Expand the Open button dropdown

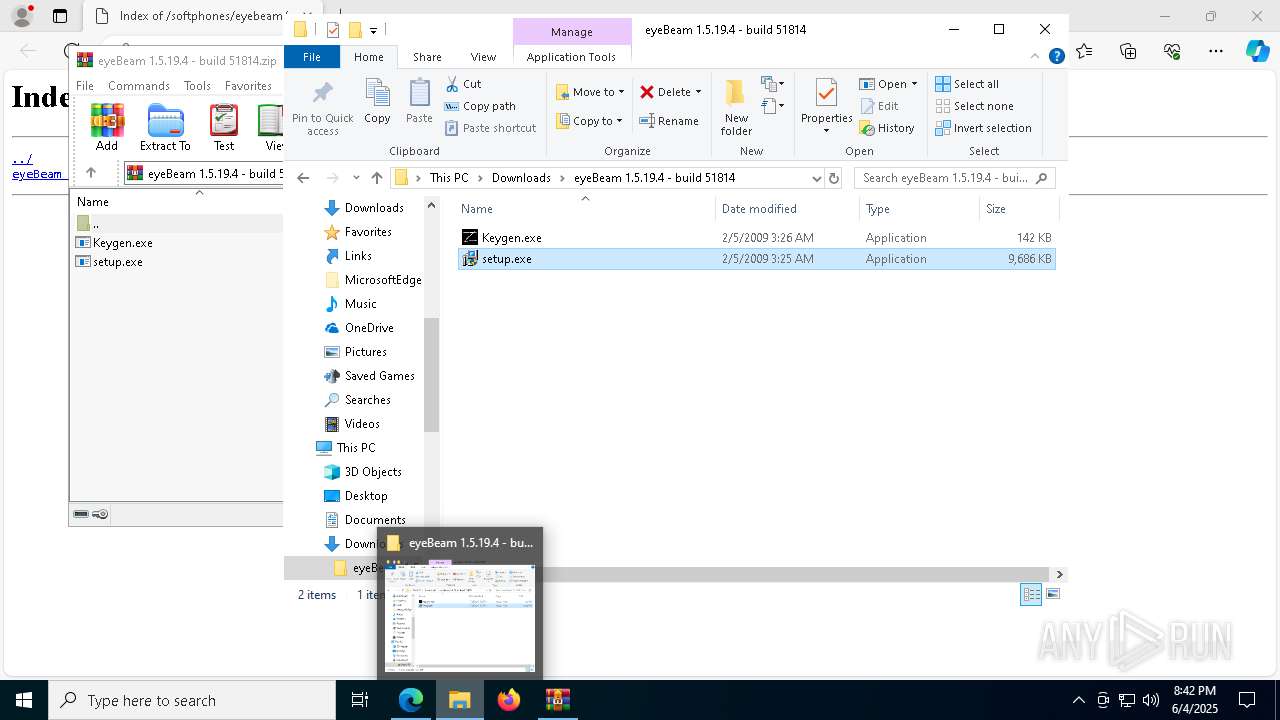pyautogui.click(x=914, y=84)
